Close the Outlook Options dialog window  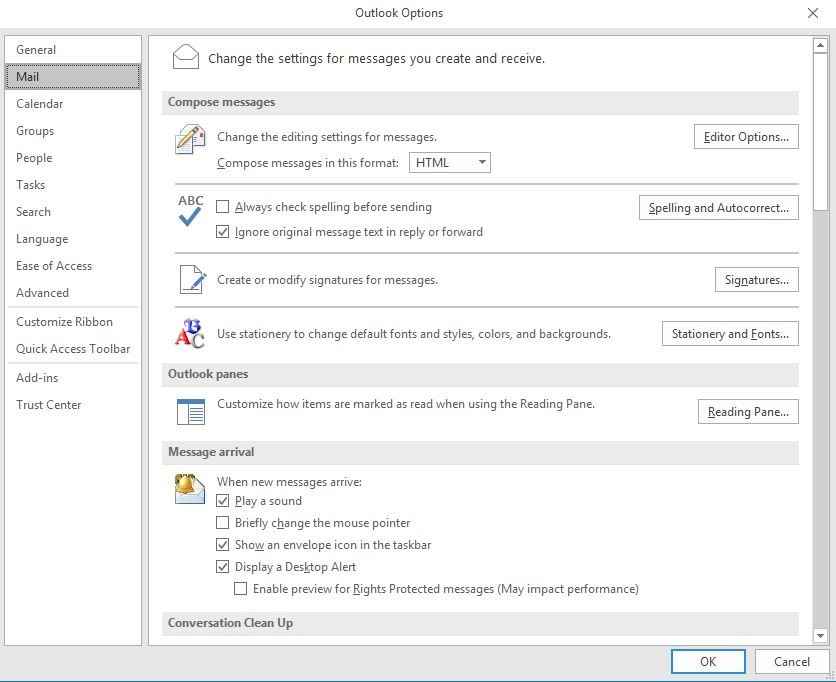coord(812,13)
